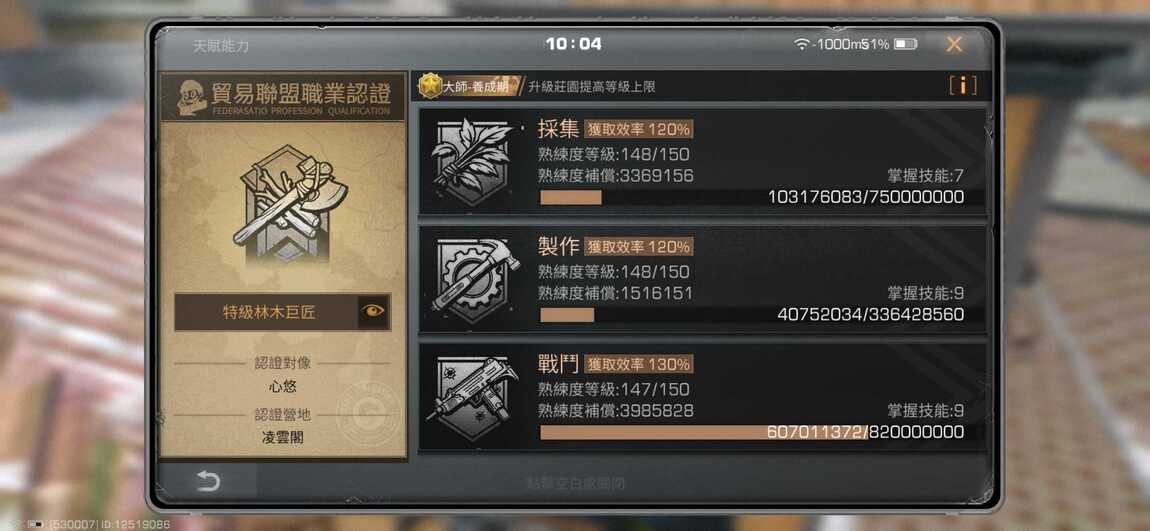This screenshot has height=531, width=1150.
Task: Click the axe and logs profession emblem
Action: (290, 204)
